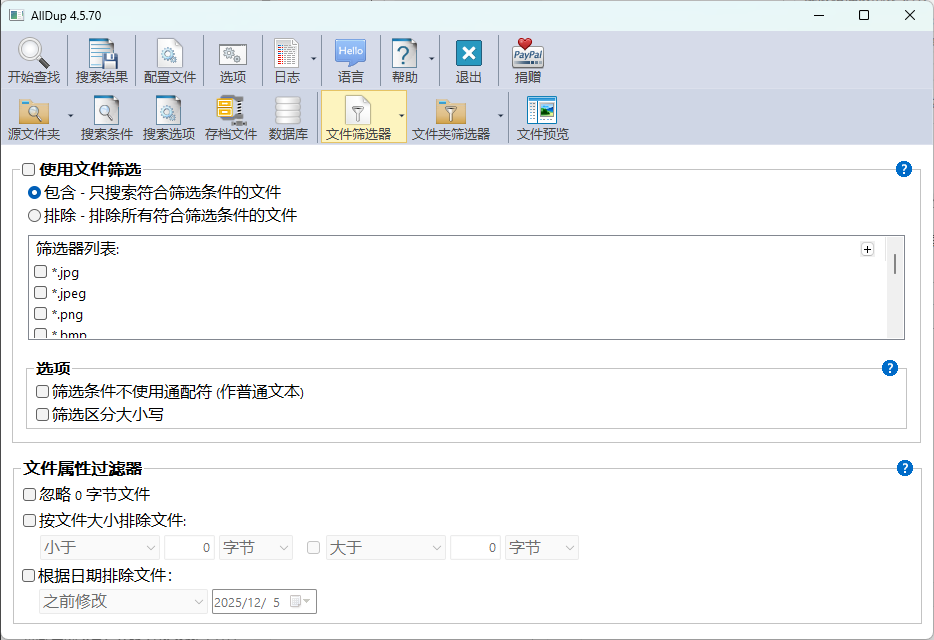Select the 排除 radio button option
Image resolution: width=934 pixels, height=640 pixels.
point(35,215)
